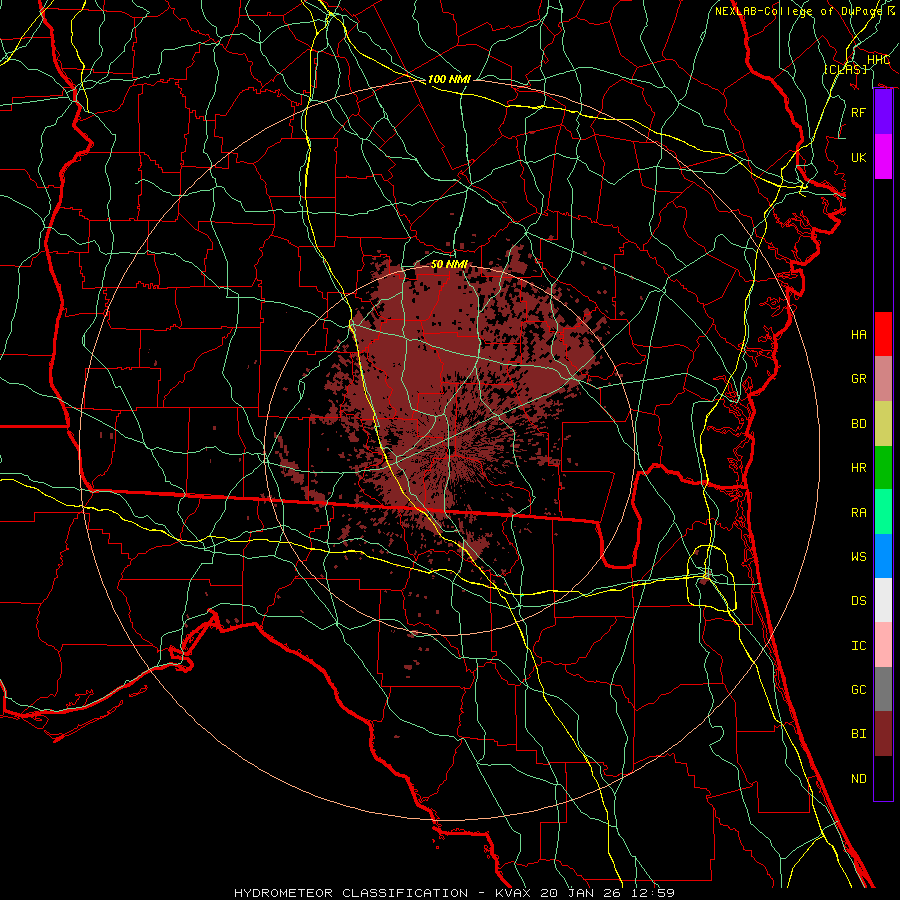
Task: Click the ND legend label
Action: pos(859,779)
